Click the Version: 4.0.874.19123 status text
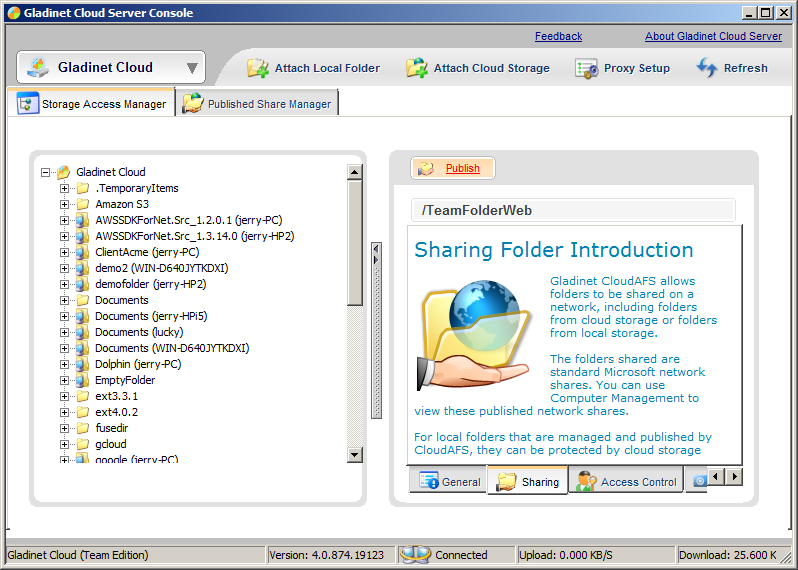 [326, 555]
